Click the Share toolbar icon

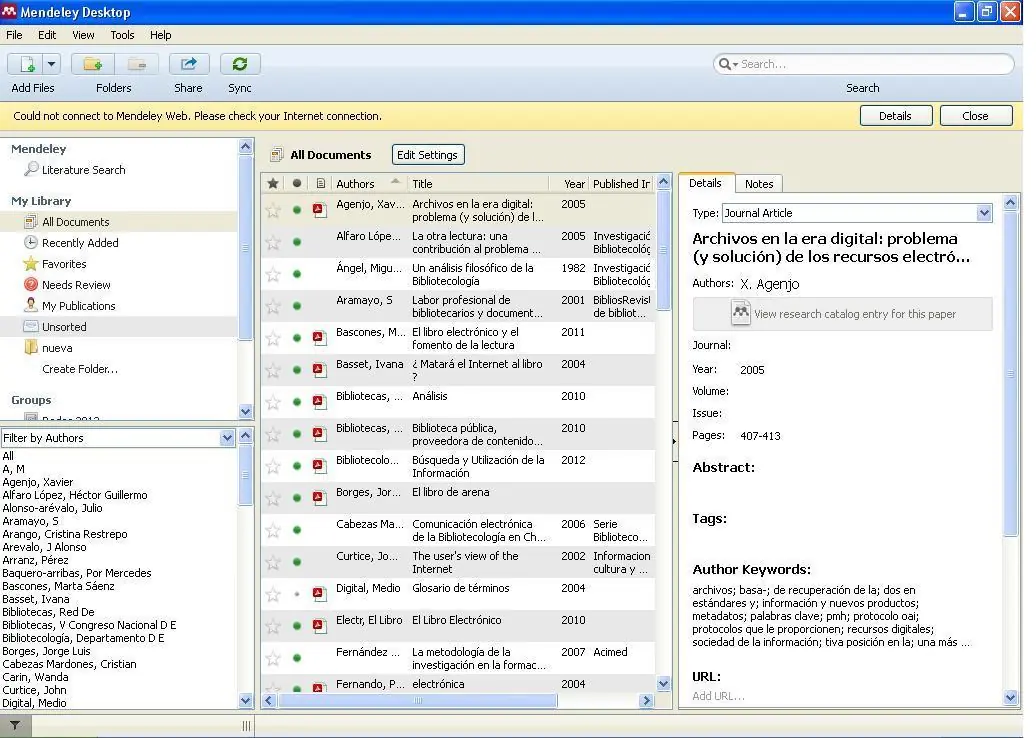(189, 64)
